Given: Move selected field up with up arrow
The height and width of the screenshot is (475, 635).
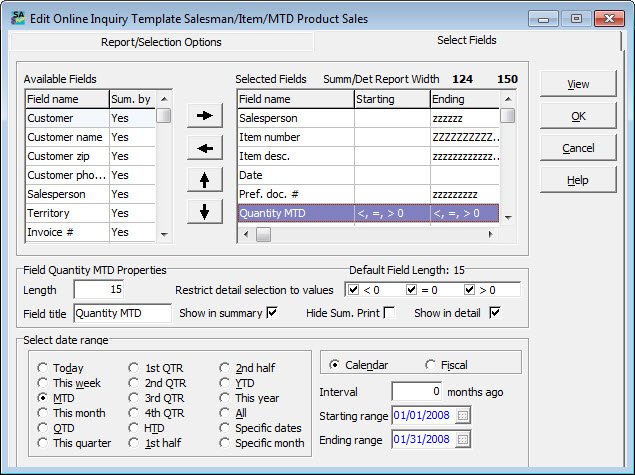Looking at the screenshot, I should click(205, 180).
